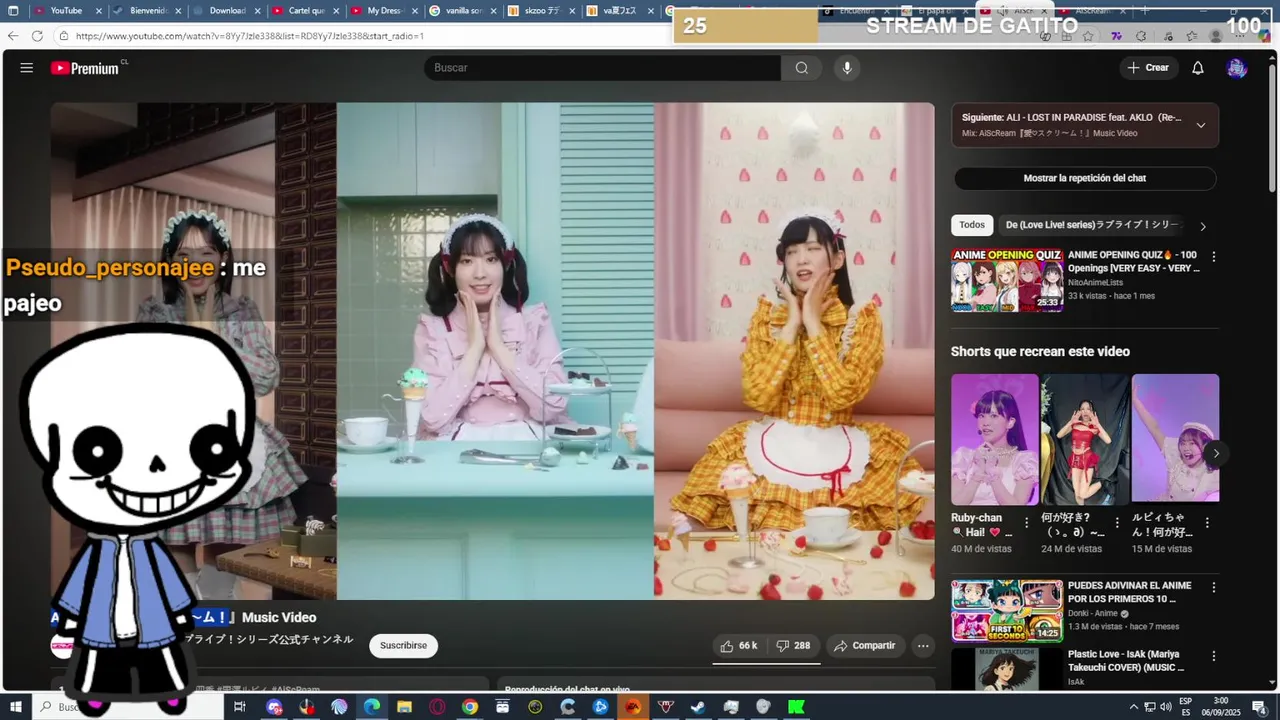Open Windows Start menu

coord(15,707)
